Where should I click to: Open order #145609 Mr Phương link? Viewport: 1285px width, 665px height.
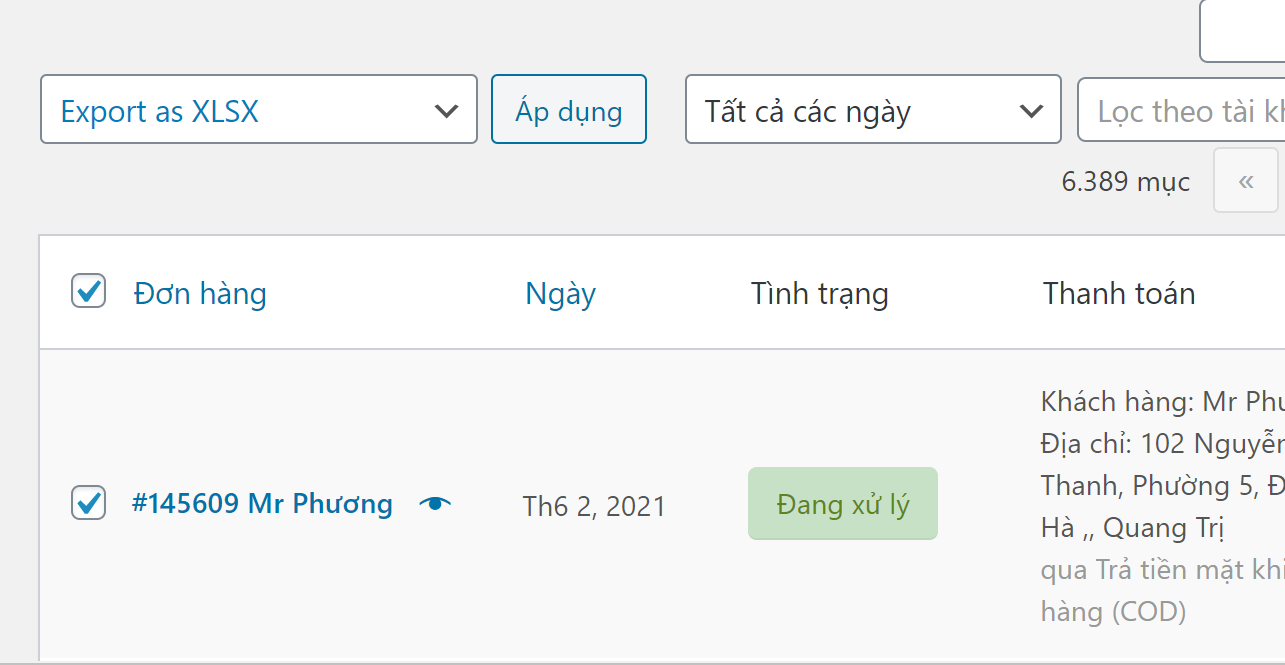tap(262, 503)
